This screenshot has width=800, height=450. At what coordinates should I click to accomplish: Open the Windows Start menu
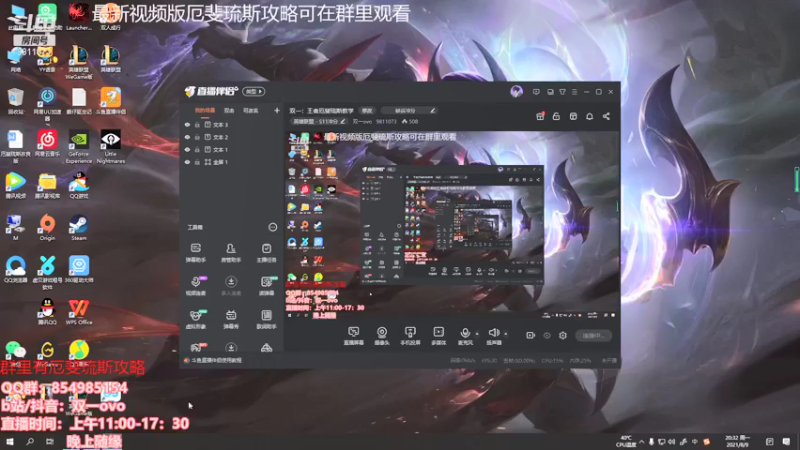(x=10, y=441)
